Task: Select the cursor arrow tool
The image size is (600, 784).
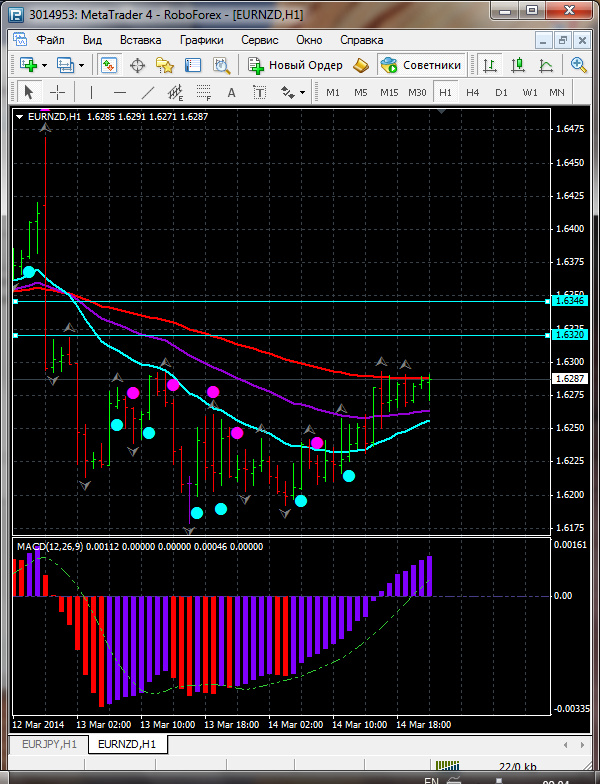Action: coord(29,92)
